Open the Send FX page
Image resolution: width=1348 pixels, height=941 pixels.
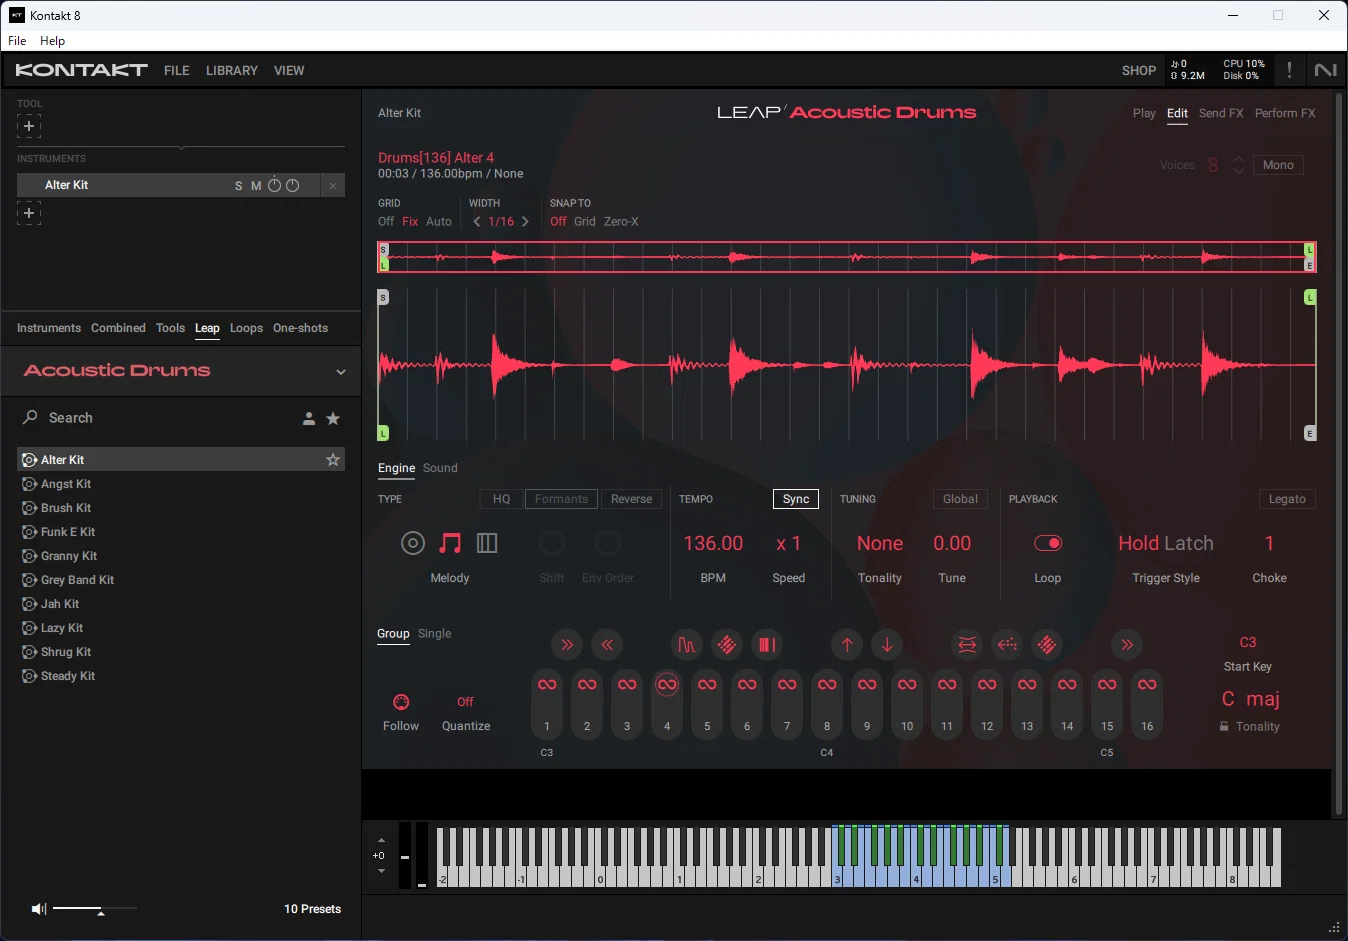pos(1221,113)
